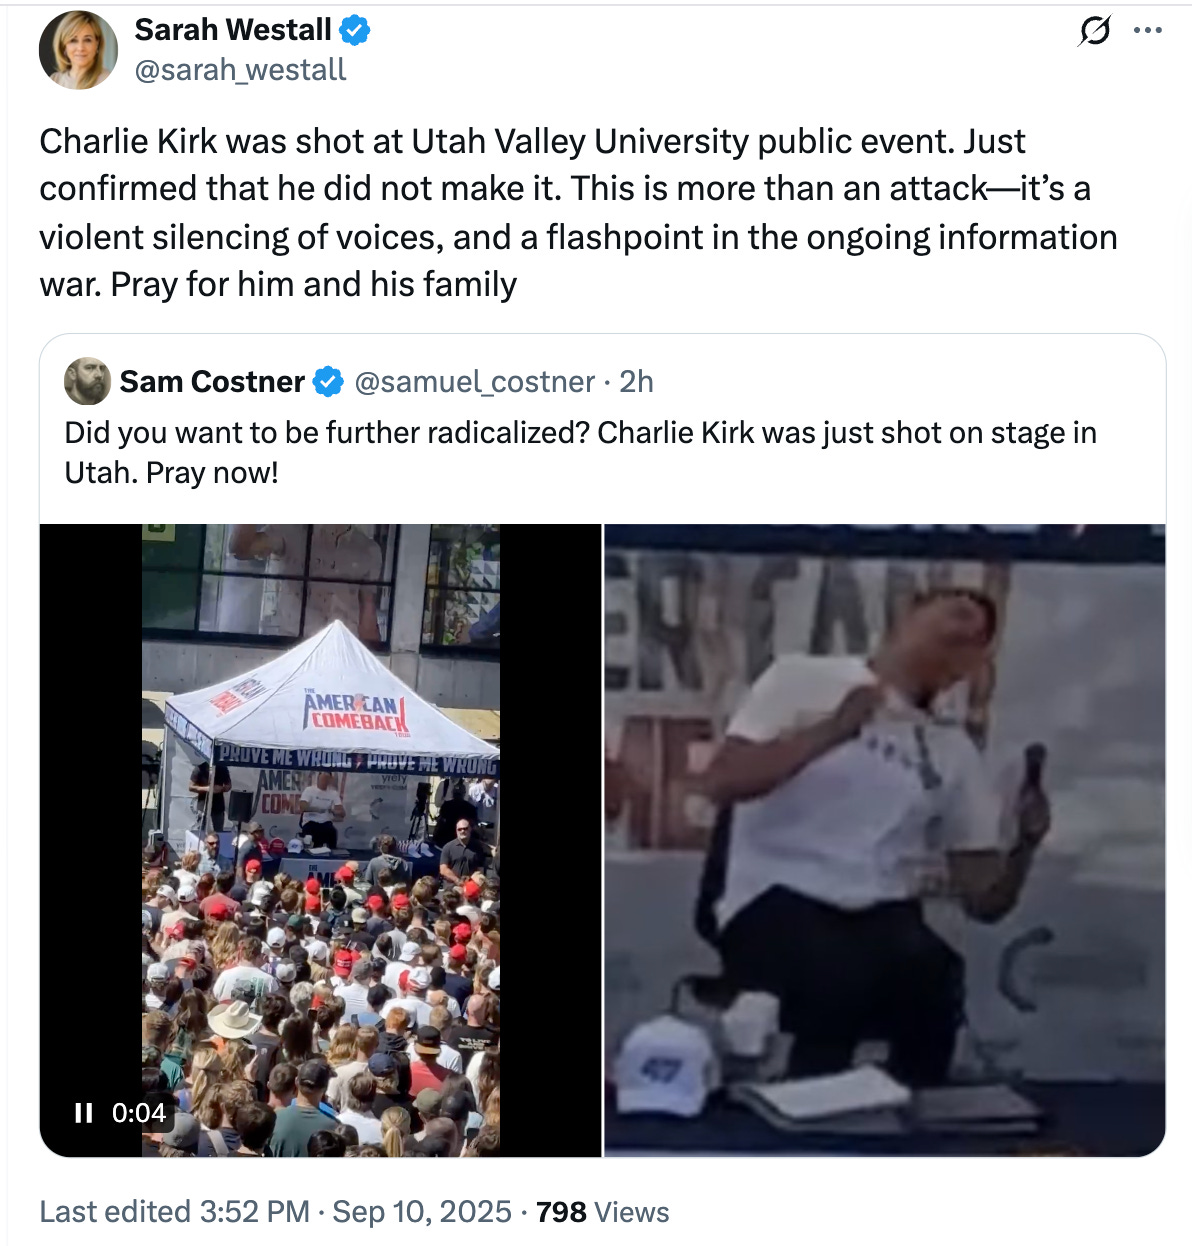Open the three-dot more options menu

click(1148, 31)
